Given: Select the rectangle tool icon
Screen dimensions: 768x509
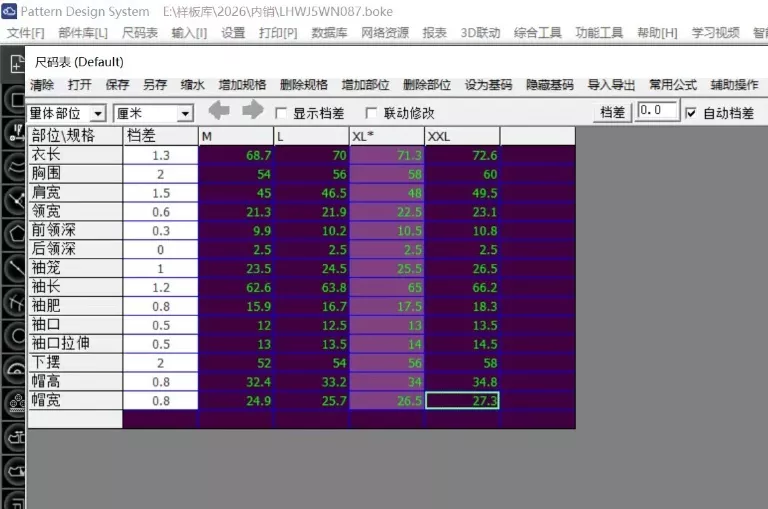Looking at the screenshot, I should [16, 100].
